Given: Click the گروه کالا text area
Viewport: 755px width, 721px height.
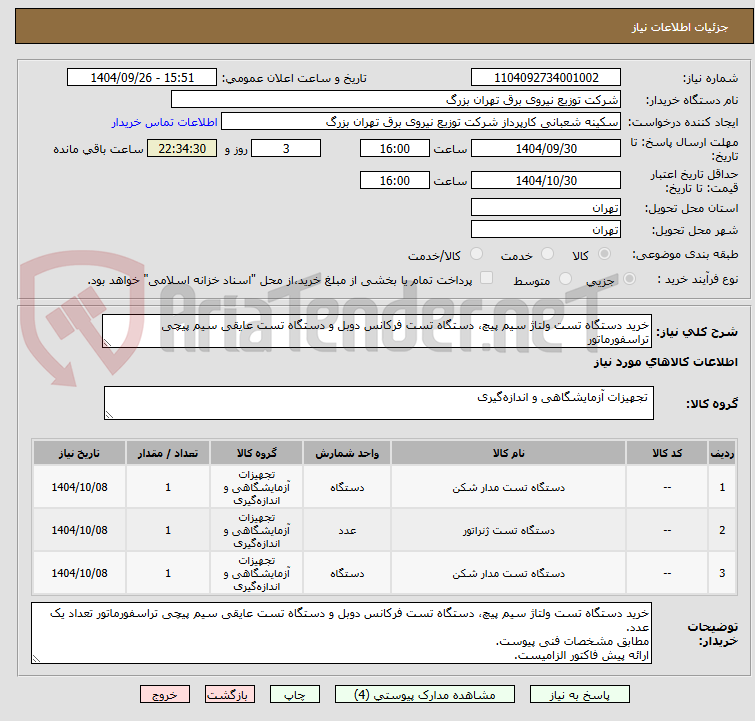Looking at the screenshot, I should pos(378,403).
